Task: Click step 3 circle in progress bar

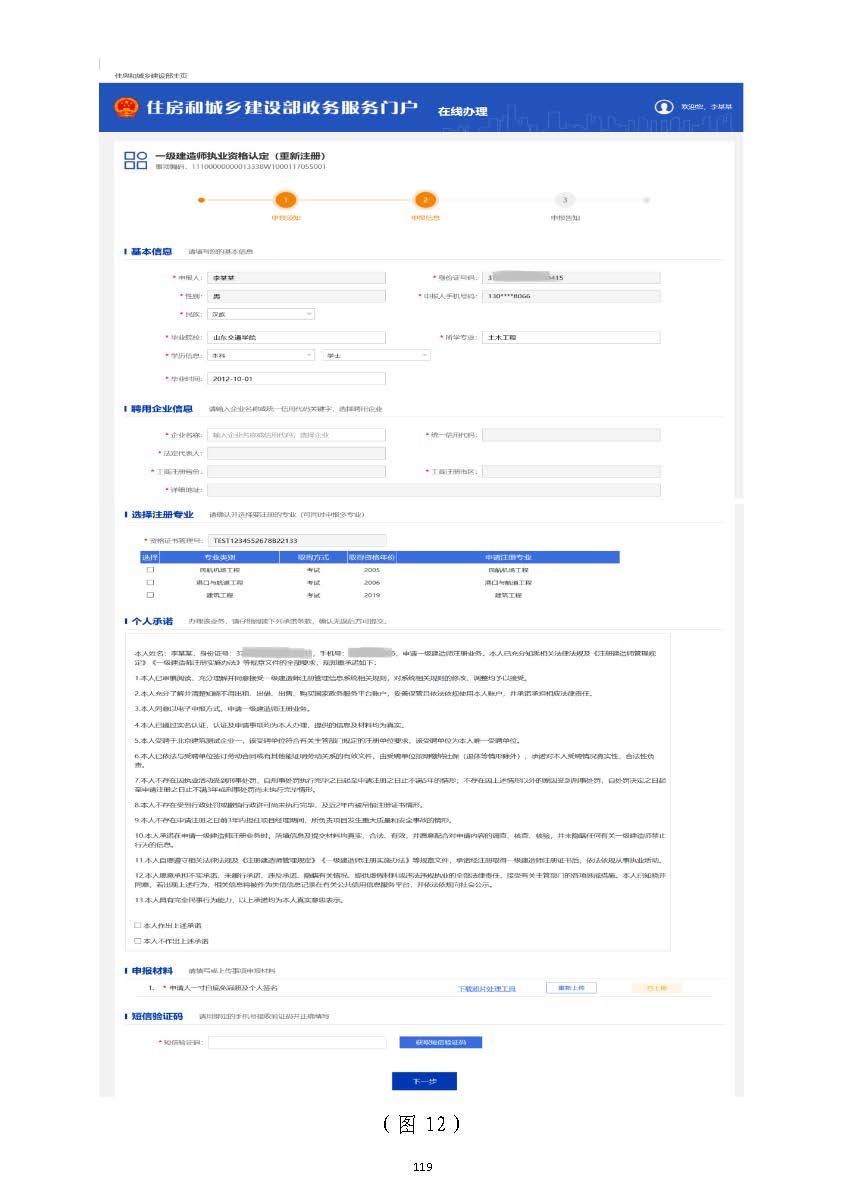Action: [x=565, y=200]
